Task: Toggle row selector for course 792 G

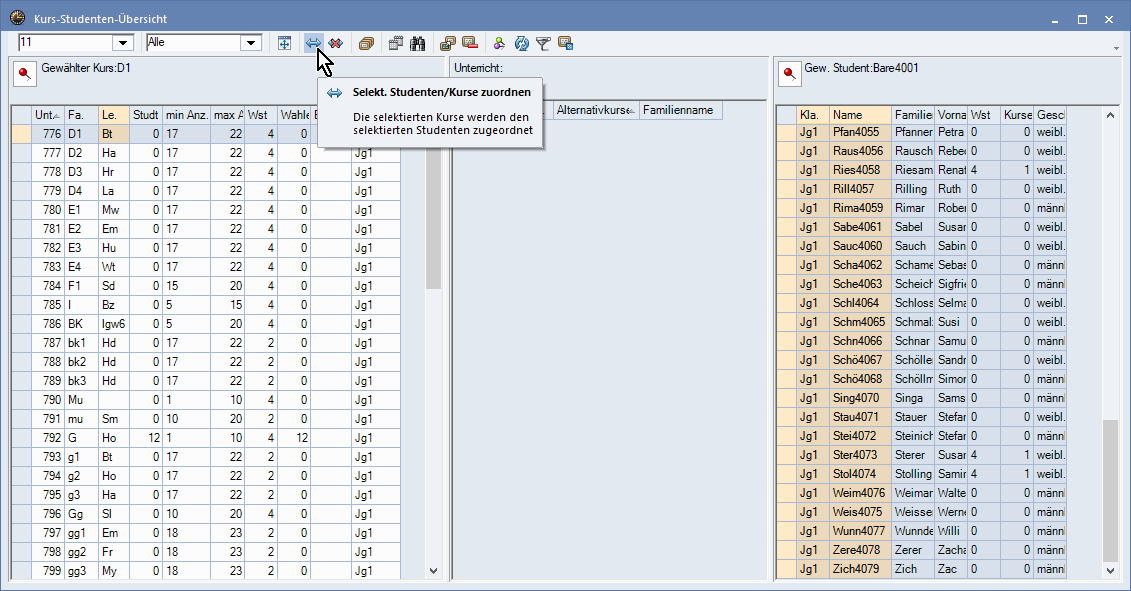Action: tap(21, 437)
